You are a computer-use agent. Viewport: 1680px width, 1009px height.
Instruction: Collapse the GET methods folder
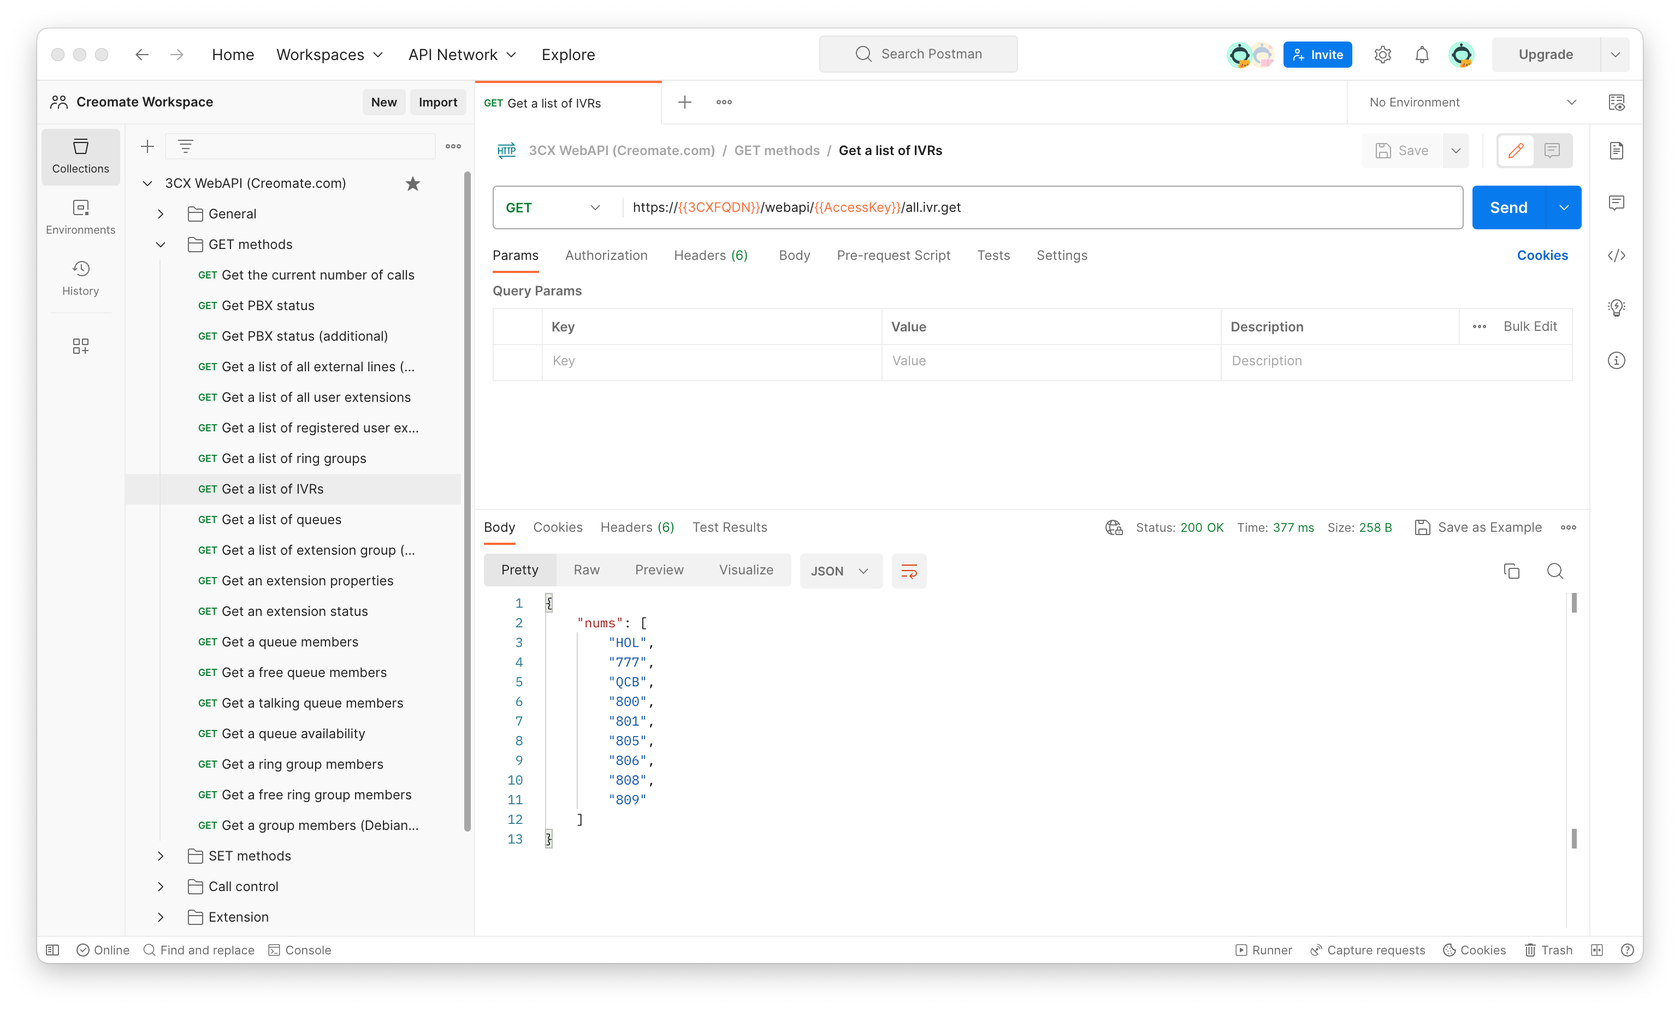[160, 244]
